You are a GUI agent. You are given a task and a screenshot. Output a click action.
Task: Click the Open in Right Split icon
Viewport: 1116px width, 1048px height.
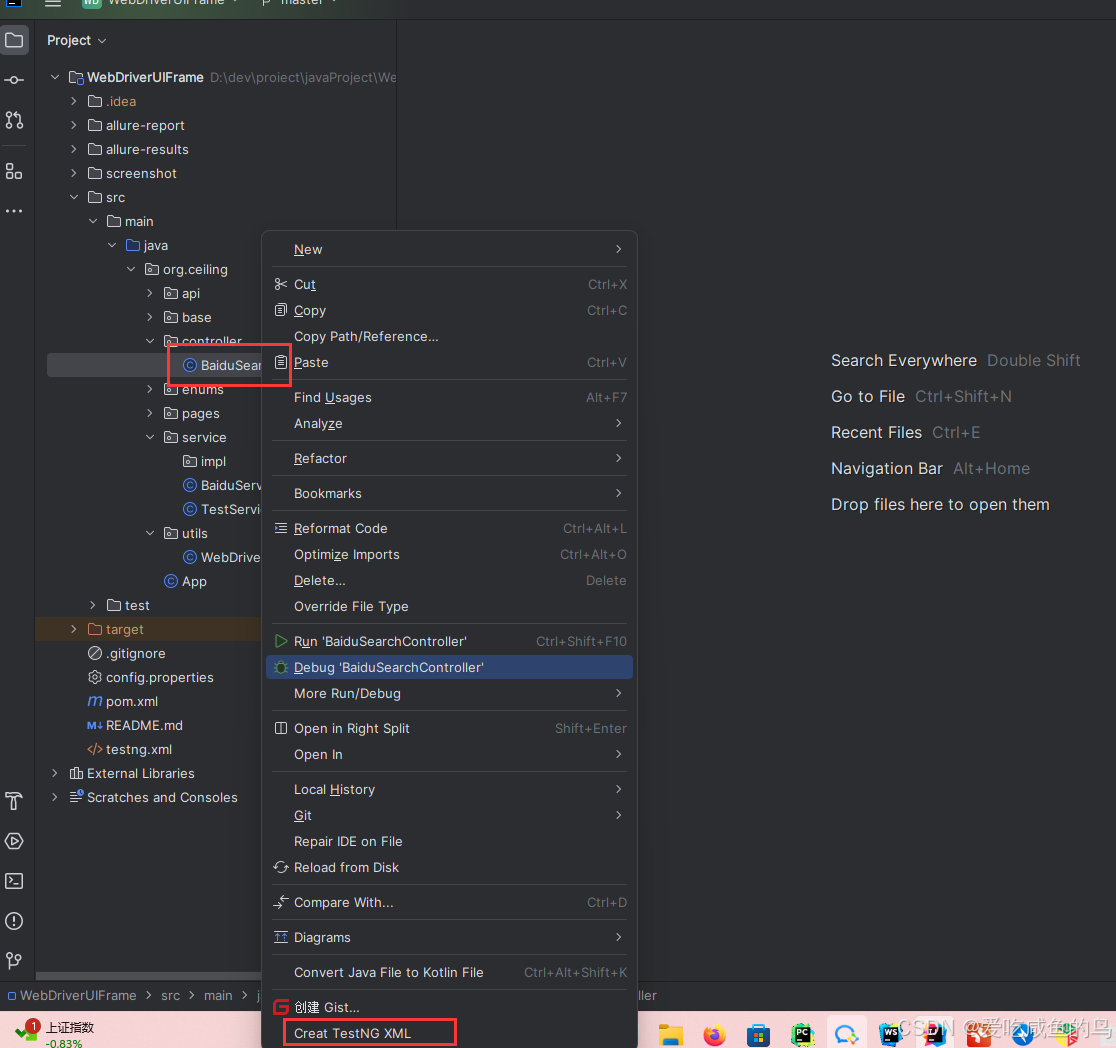tap(281, 728)
